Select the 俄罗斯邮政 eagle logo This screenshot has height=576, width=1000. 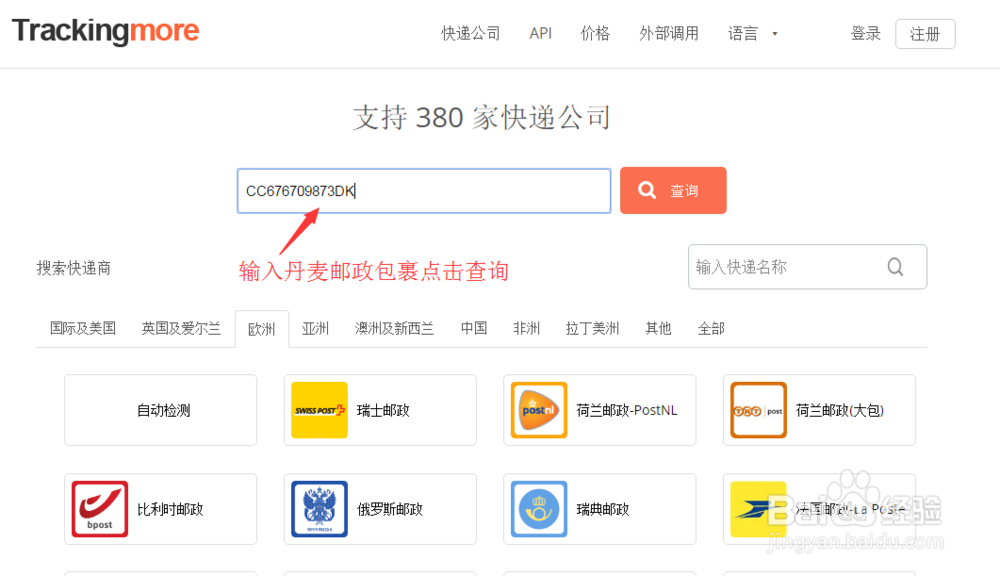319,509
